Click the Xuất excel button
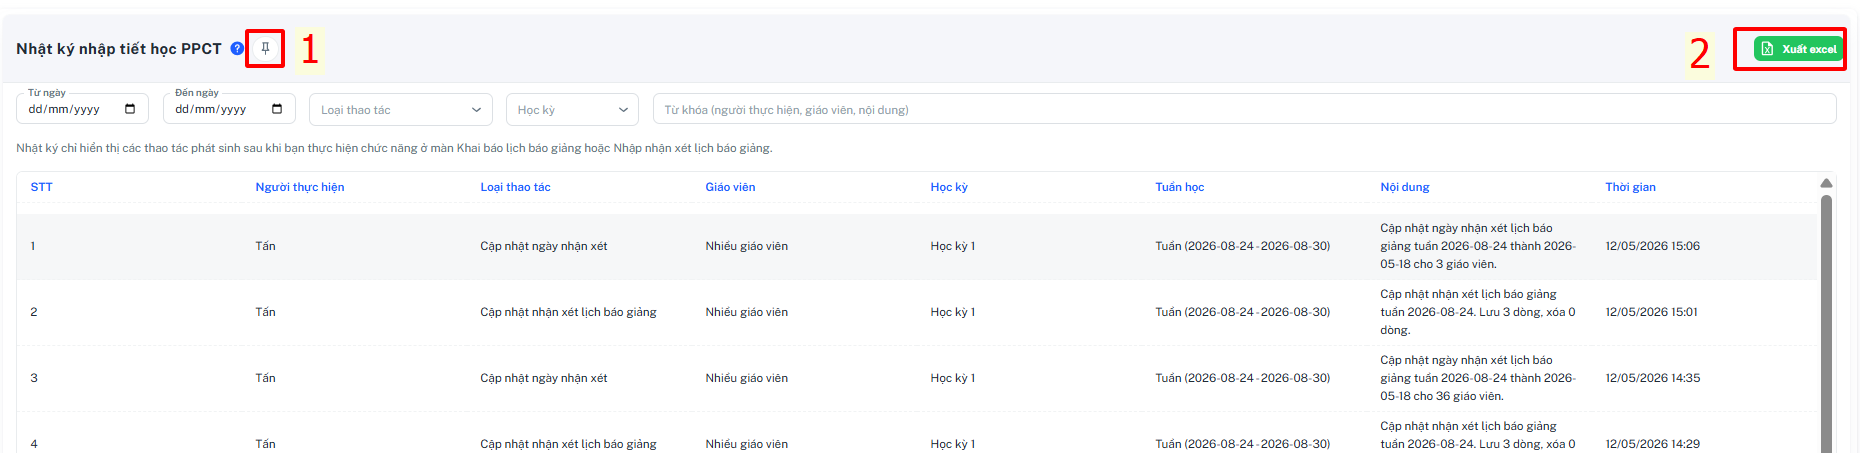Screen dimensions: 1860x453 [1799, 49]
